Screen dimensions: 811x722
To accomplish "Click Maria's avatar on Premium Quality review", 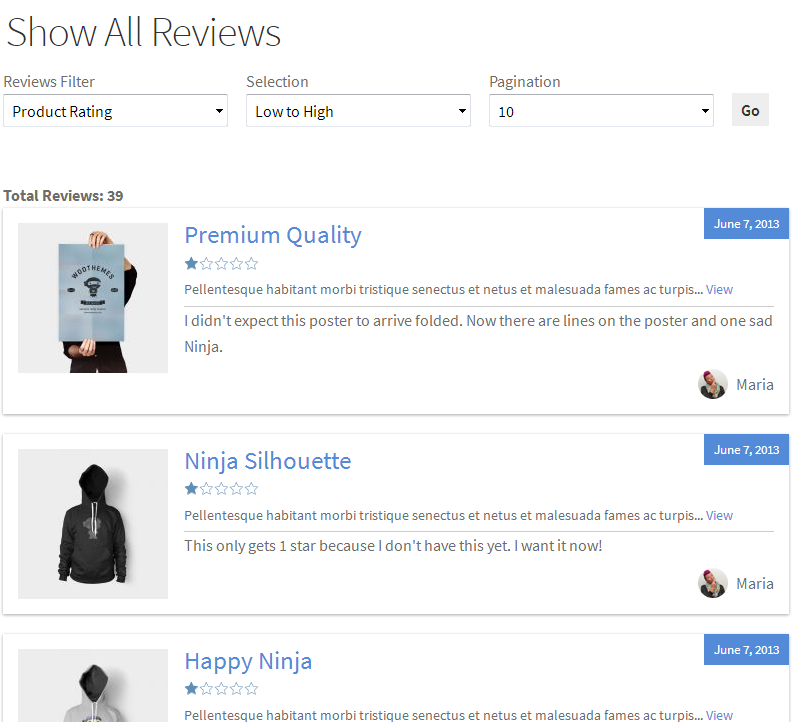I will tap(713, 384).
